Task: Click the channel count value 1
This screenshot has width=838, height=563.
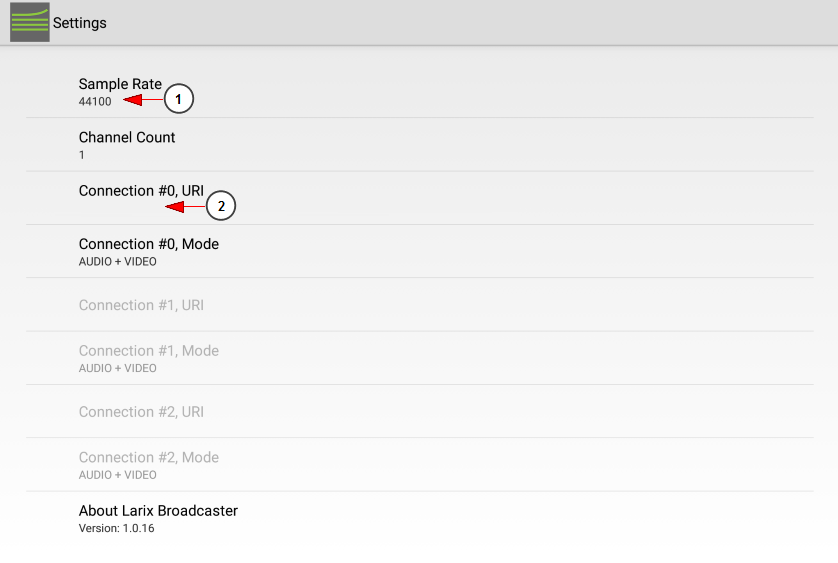Action: (x=82, y=155)
